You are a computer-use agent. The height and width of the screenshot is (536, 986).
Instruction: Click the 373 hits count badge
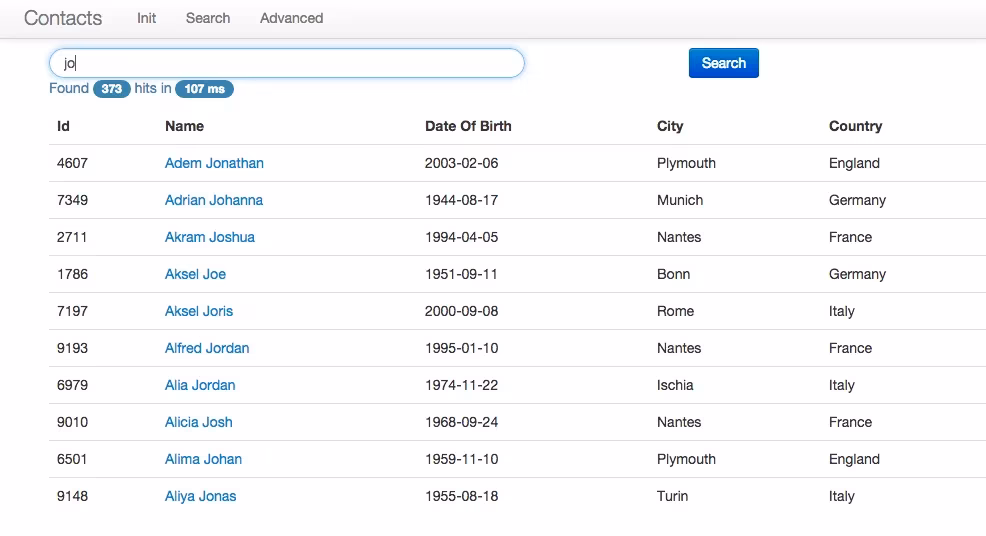pos(112,89)
